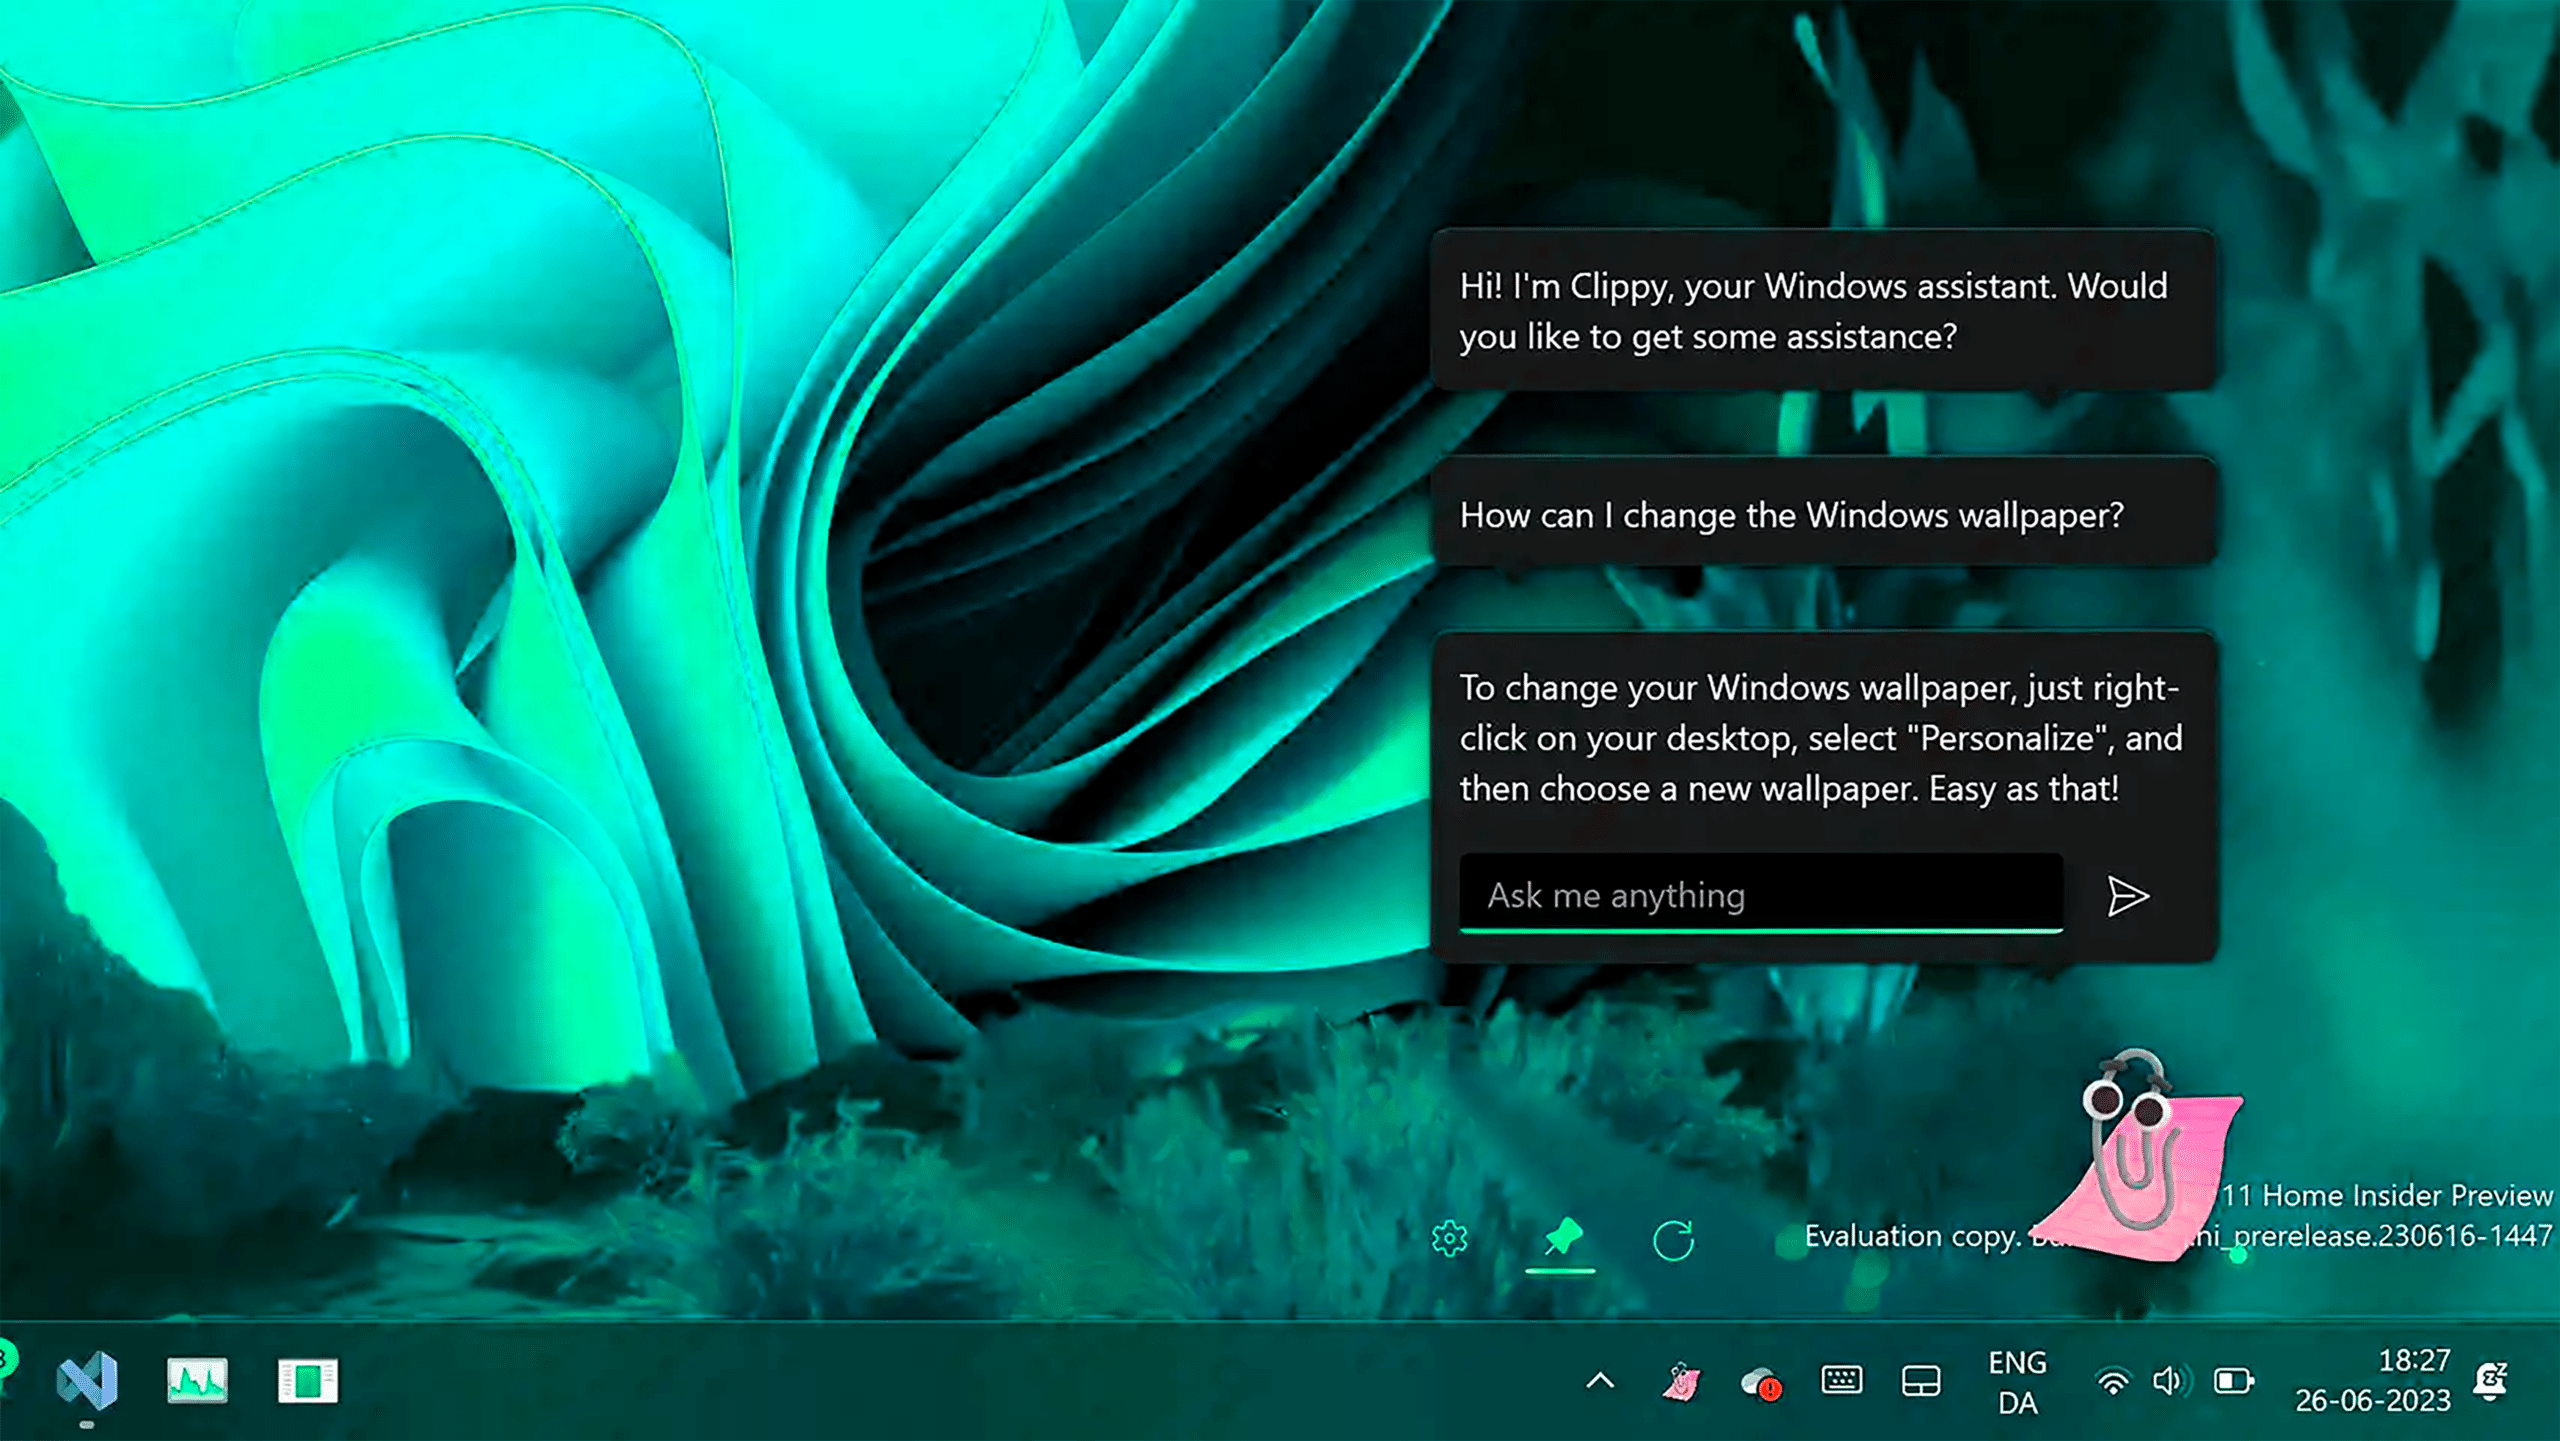Open the performance monitor taskbar app
Image resolution: width=2560 pixels, height=1441 pixels.
coord(197,1381)
